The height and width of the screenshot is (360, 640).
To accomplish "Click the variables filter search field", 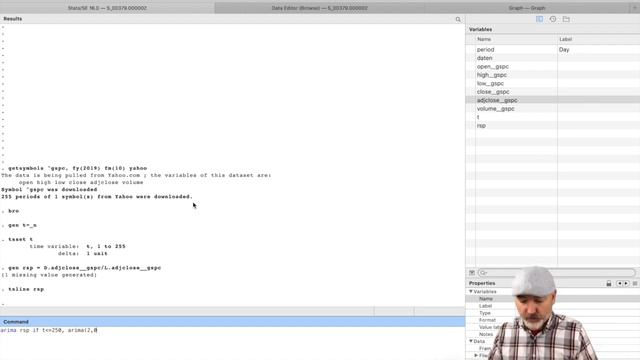I will point(557,273).
